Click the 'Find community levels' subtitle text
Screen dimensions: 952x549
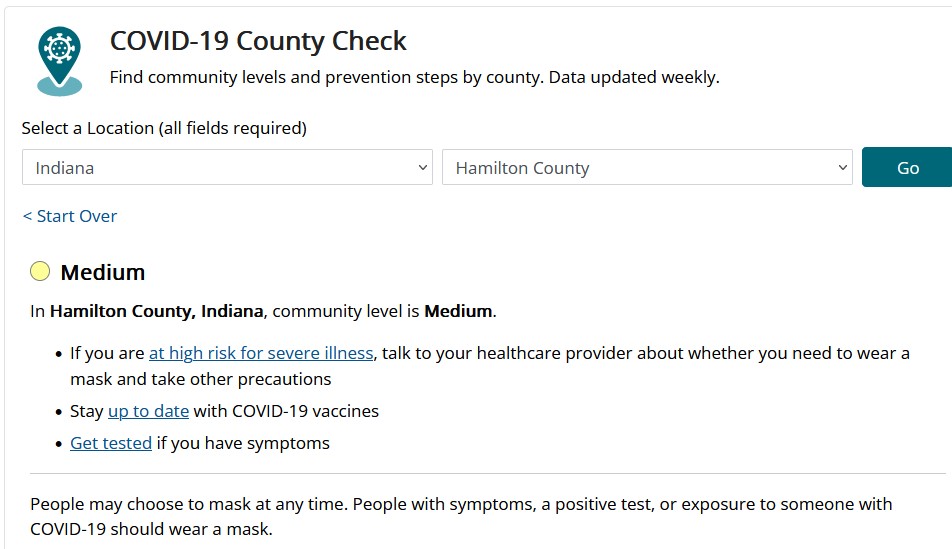click(x=415, y=77)
